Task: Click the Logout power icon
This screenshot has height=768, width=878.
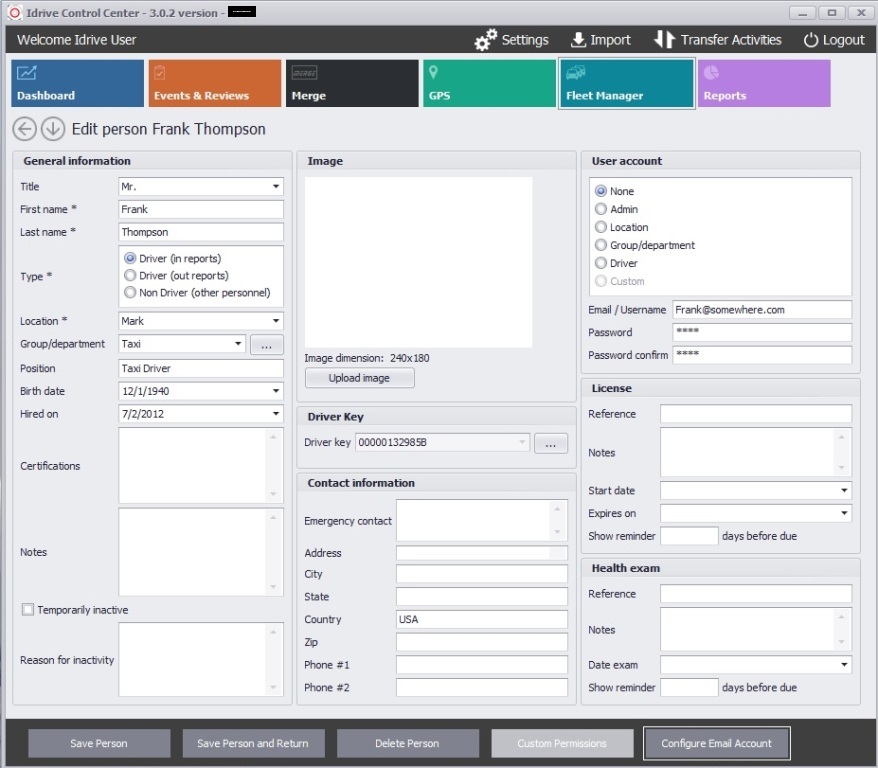Action: (x=811, y=40)
